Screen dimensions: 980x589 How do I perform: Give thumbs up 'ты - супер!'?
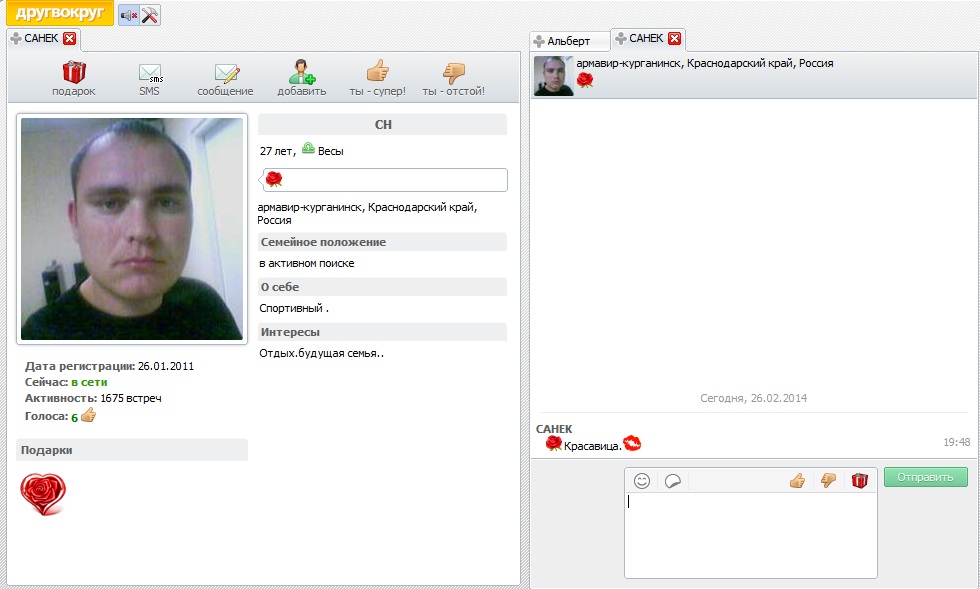pyautogui.click(x=378, y=78)
